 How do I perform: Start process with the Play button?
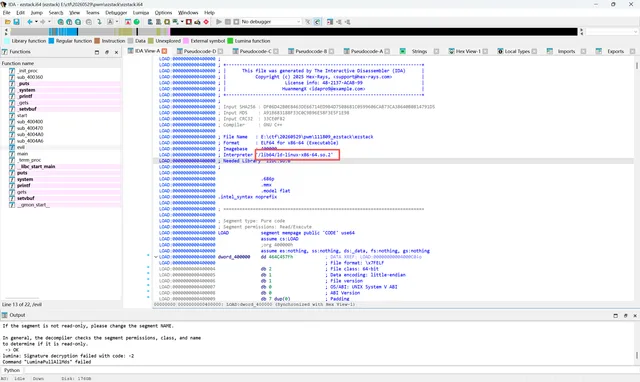[219, 22]
